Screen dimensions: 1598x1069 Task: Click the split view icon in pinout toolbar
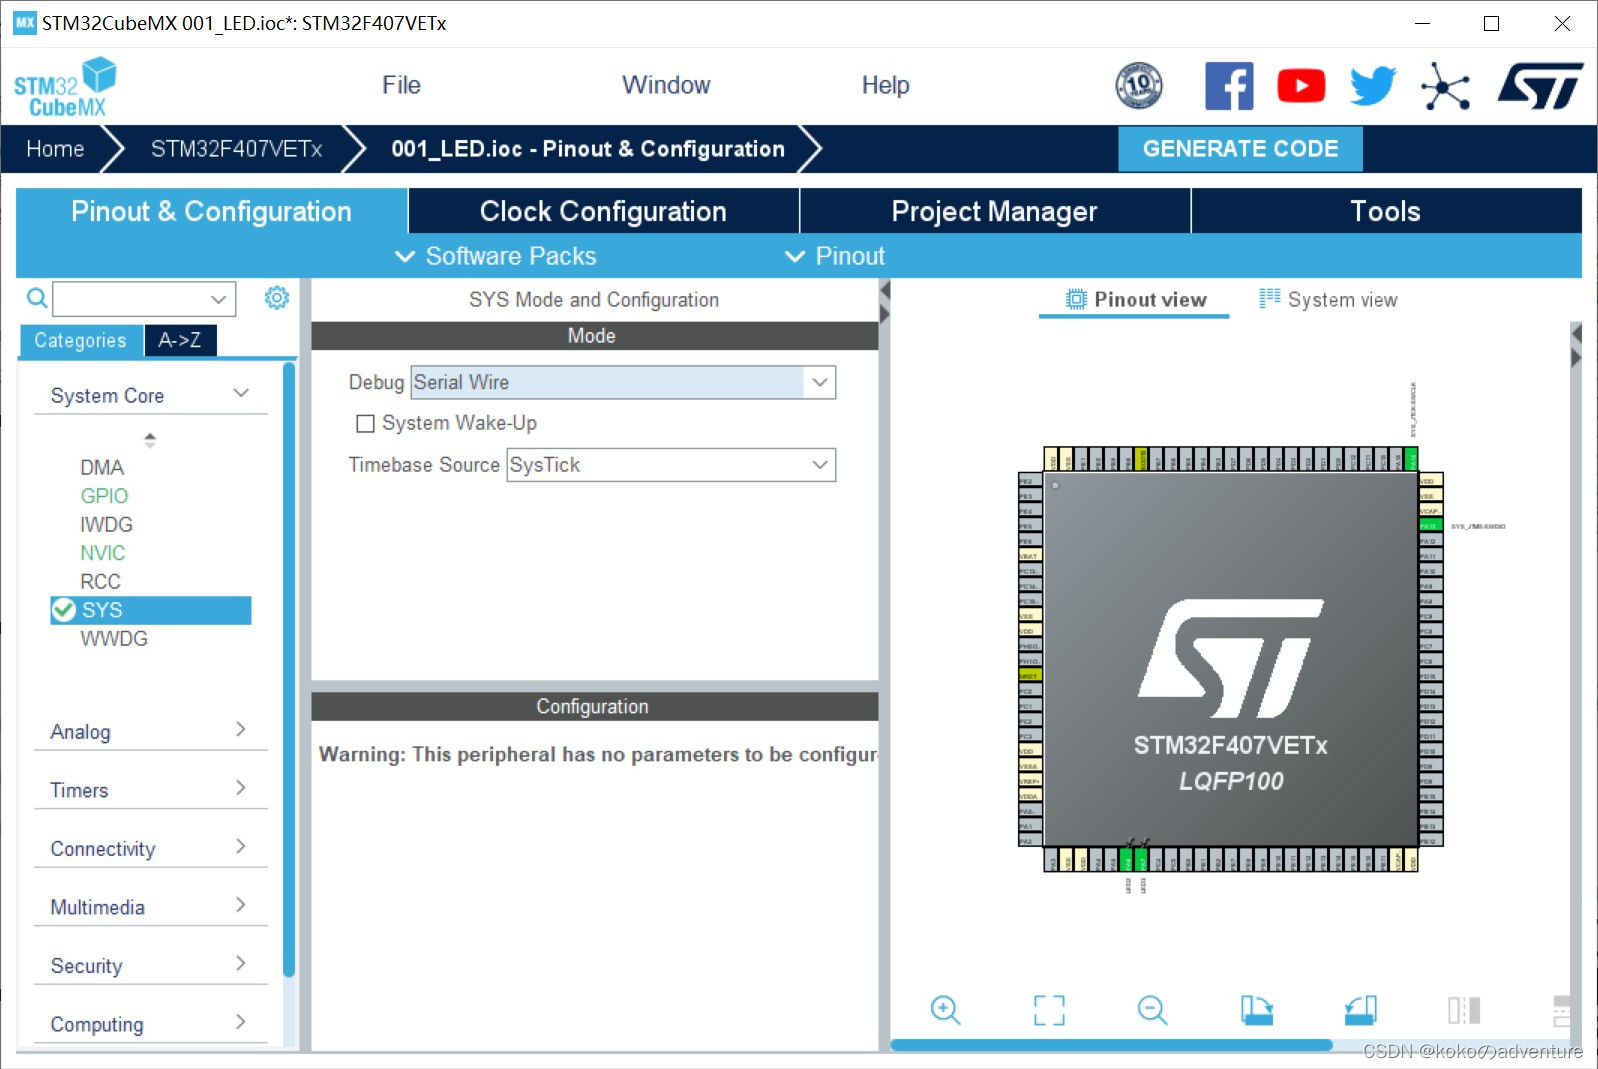(x=1464, y=1010)
